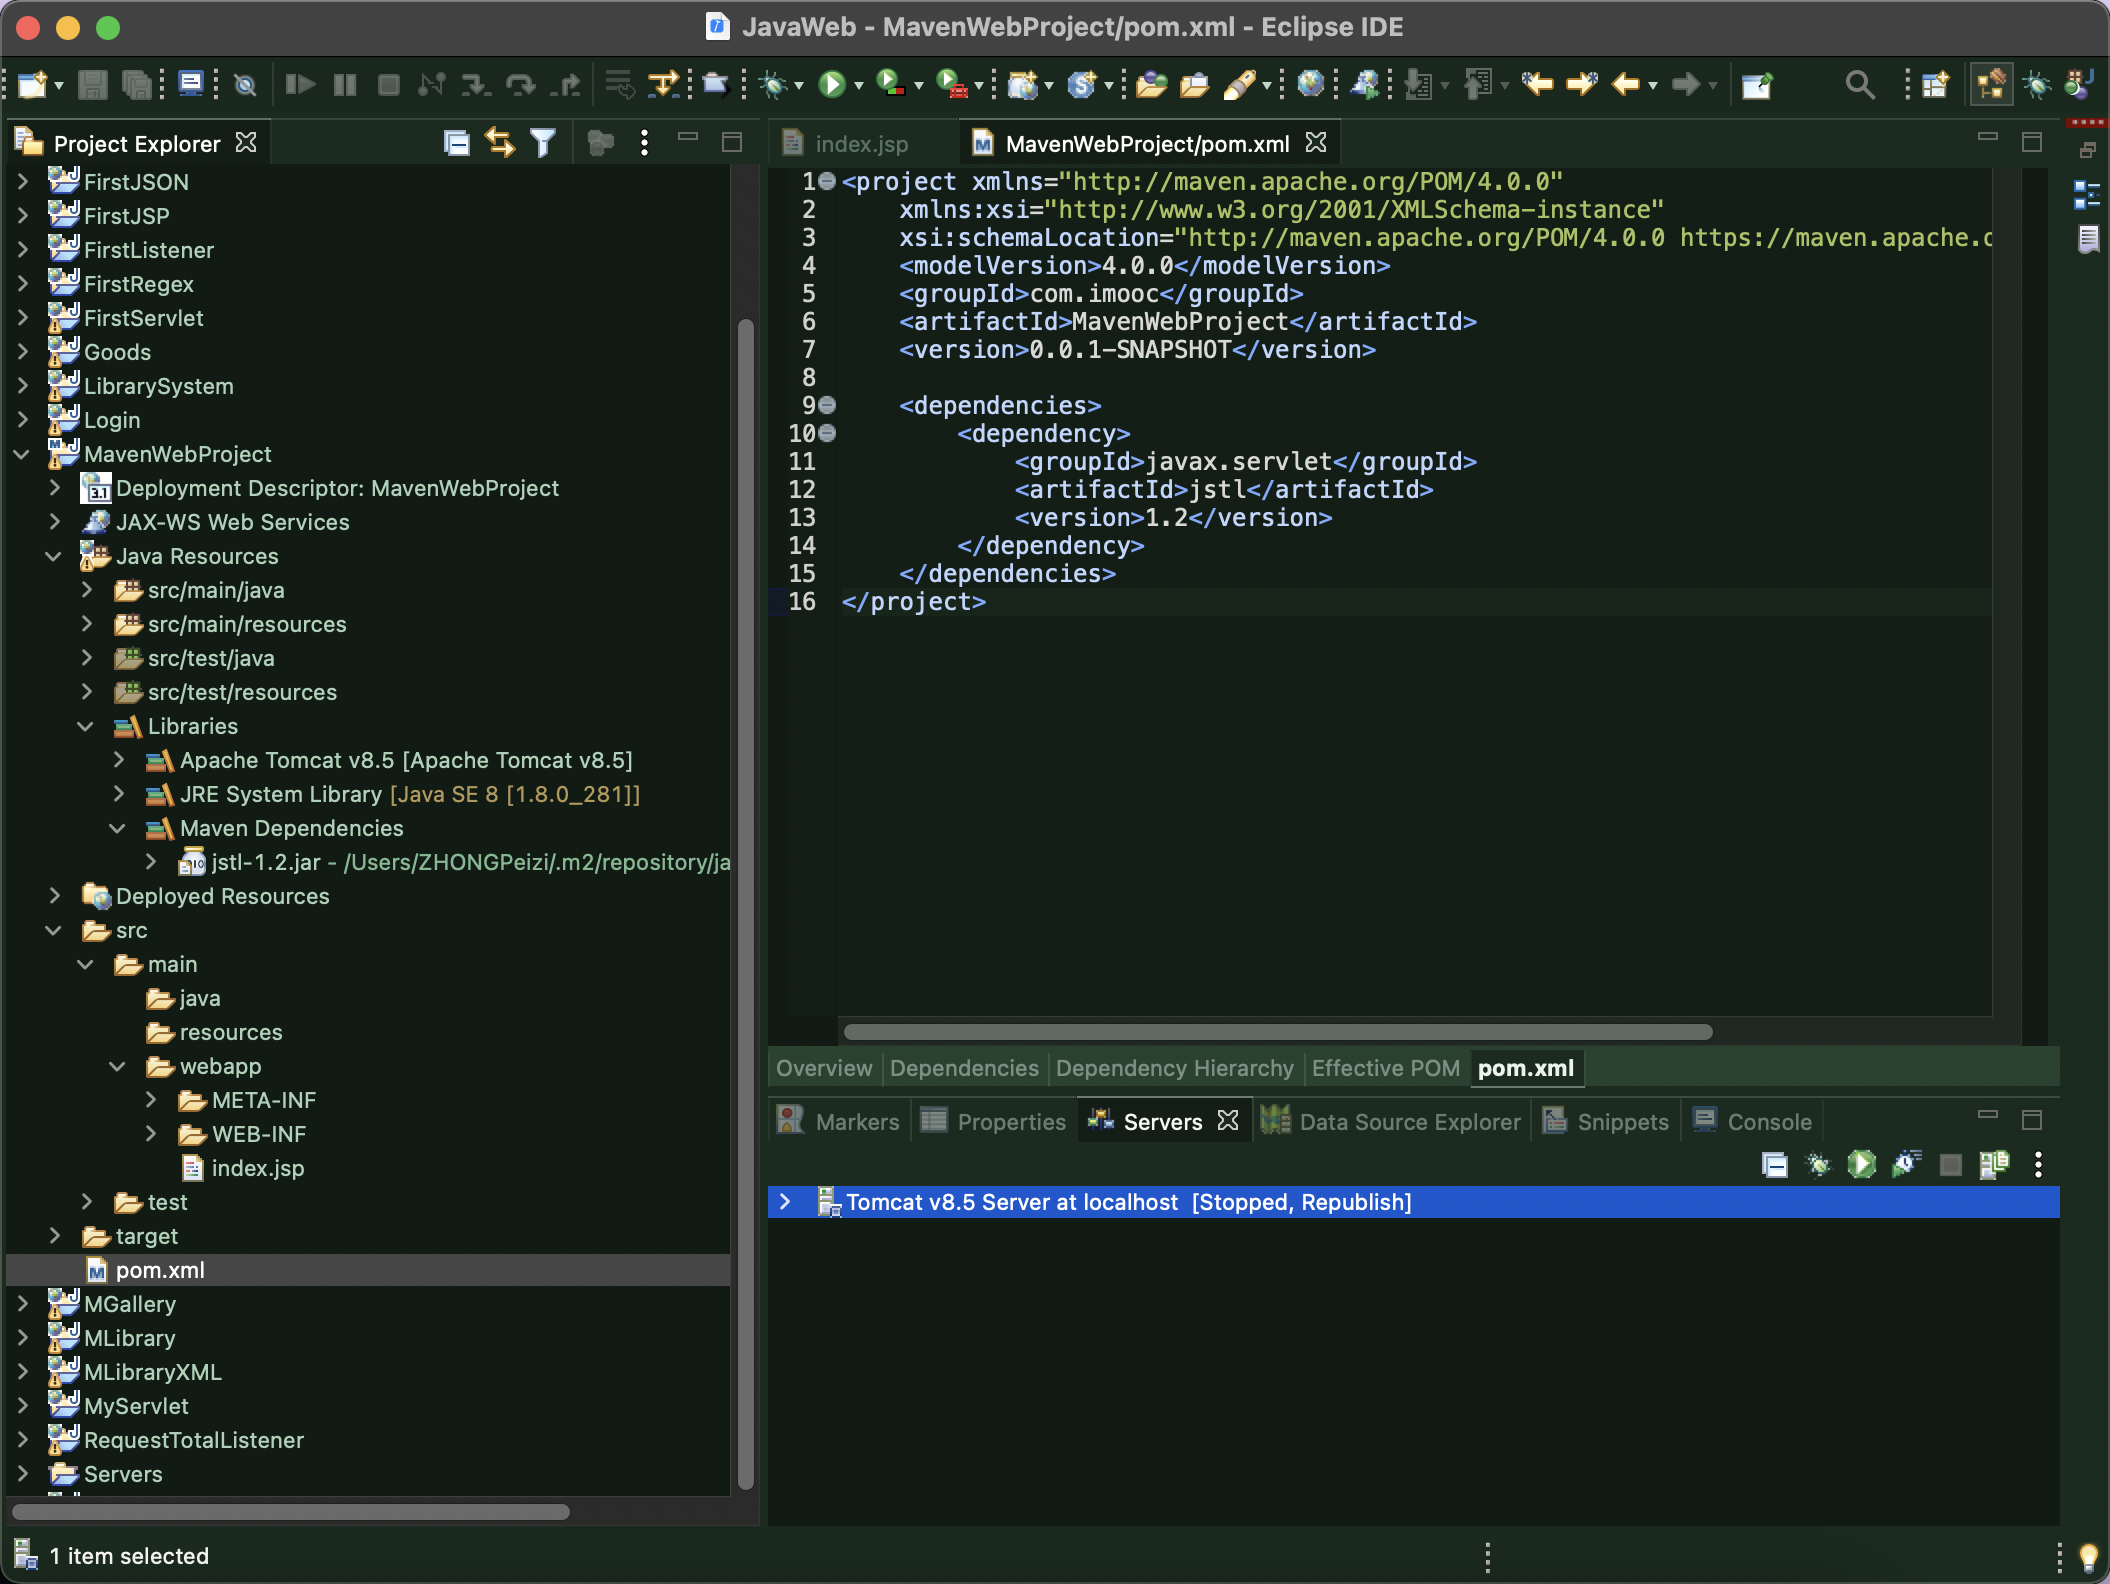The height and width of the screenshot is (1584, 2110).
Task: Select the LibrarySystem project
Action: pos(158,386)
